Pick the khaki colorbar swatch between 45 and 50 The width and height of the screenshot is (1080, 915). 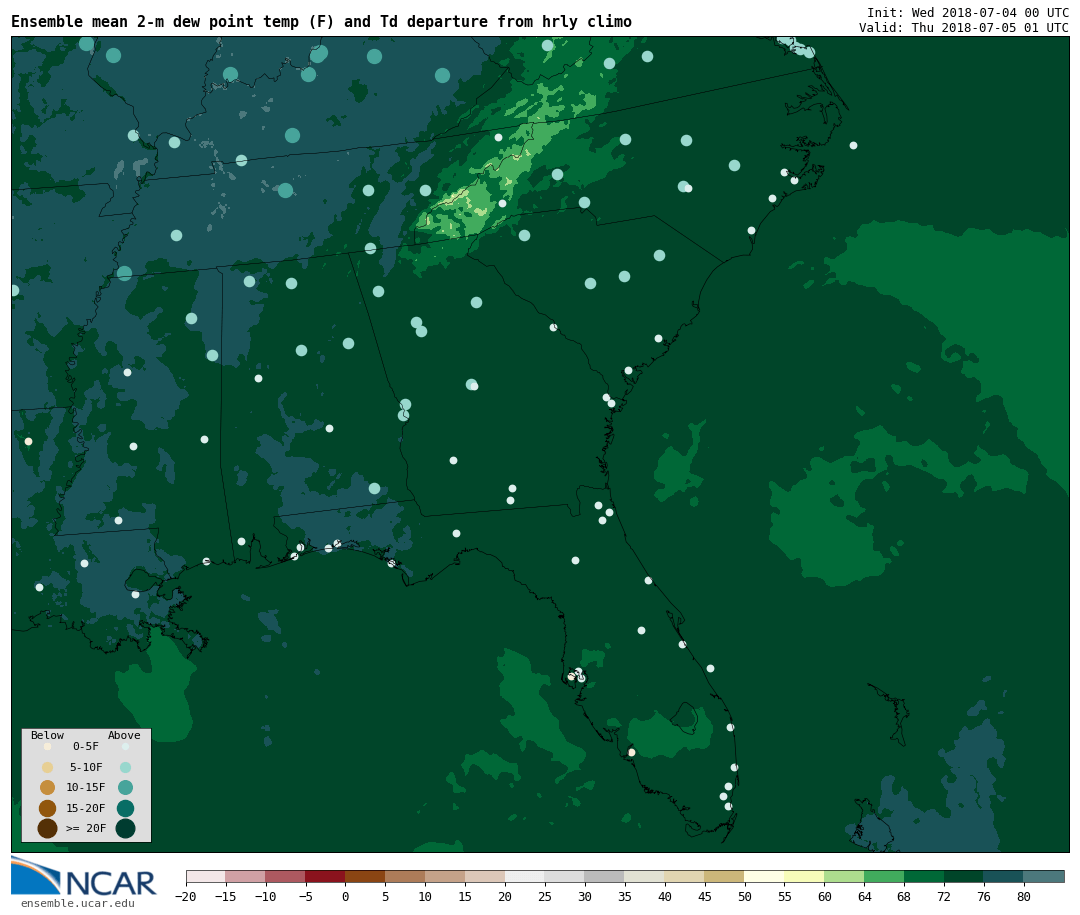click(725, 876)
